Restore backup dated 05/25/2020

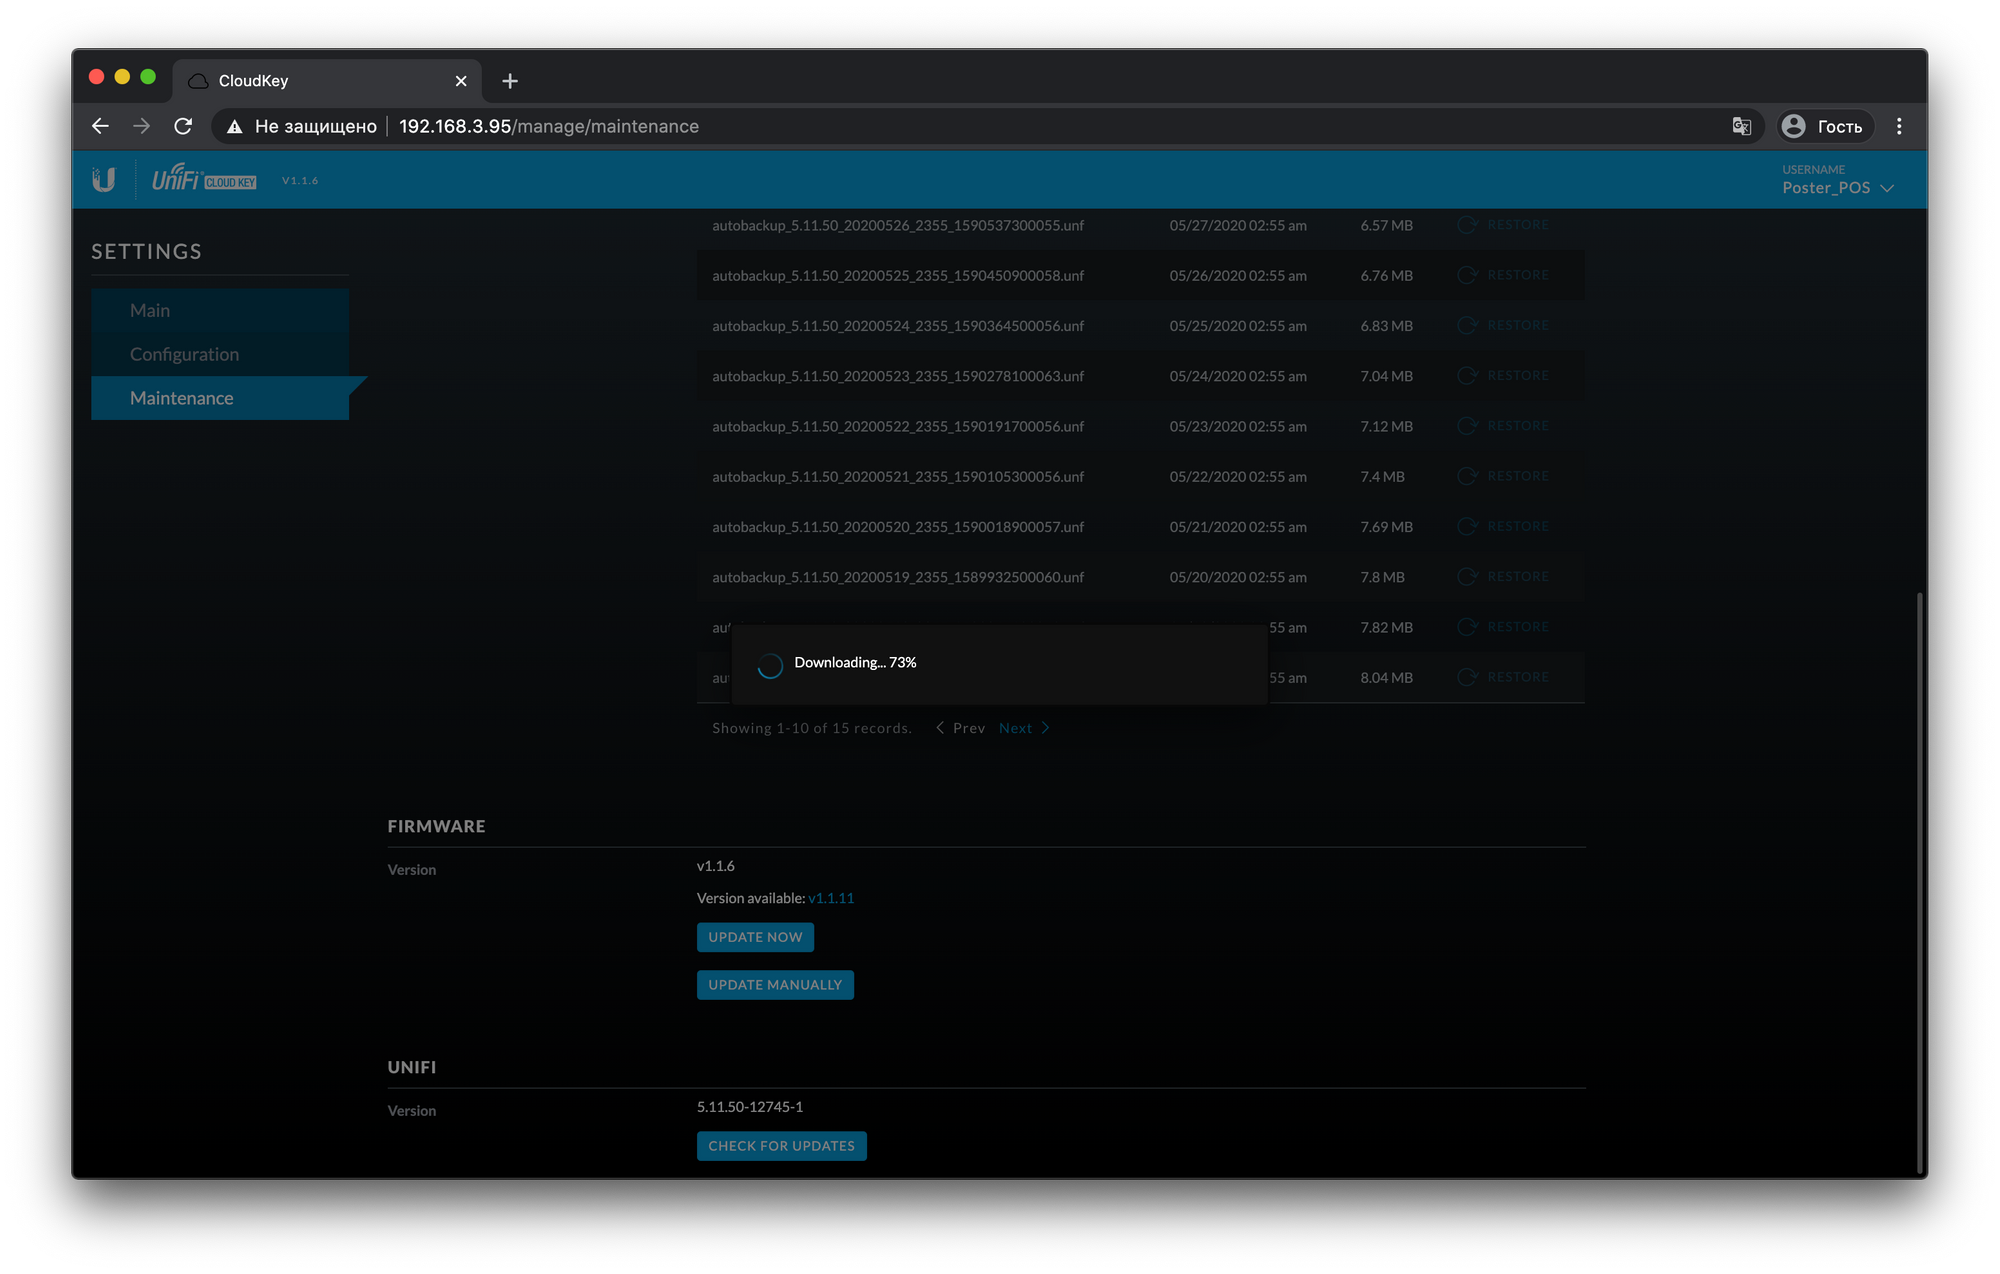1503,325
